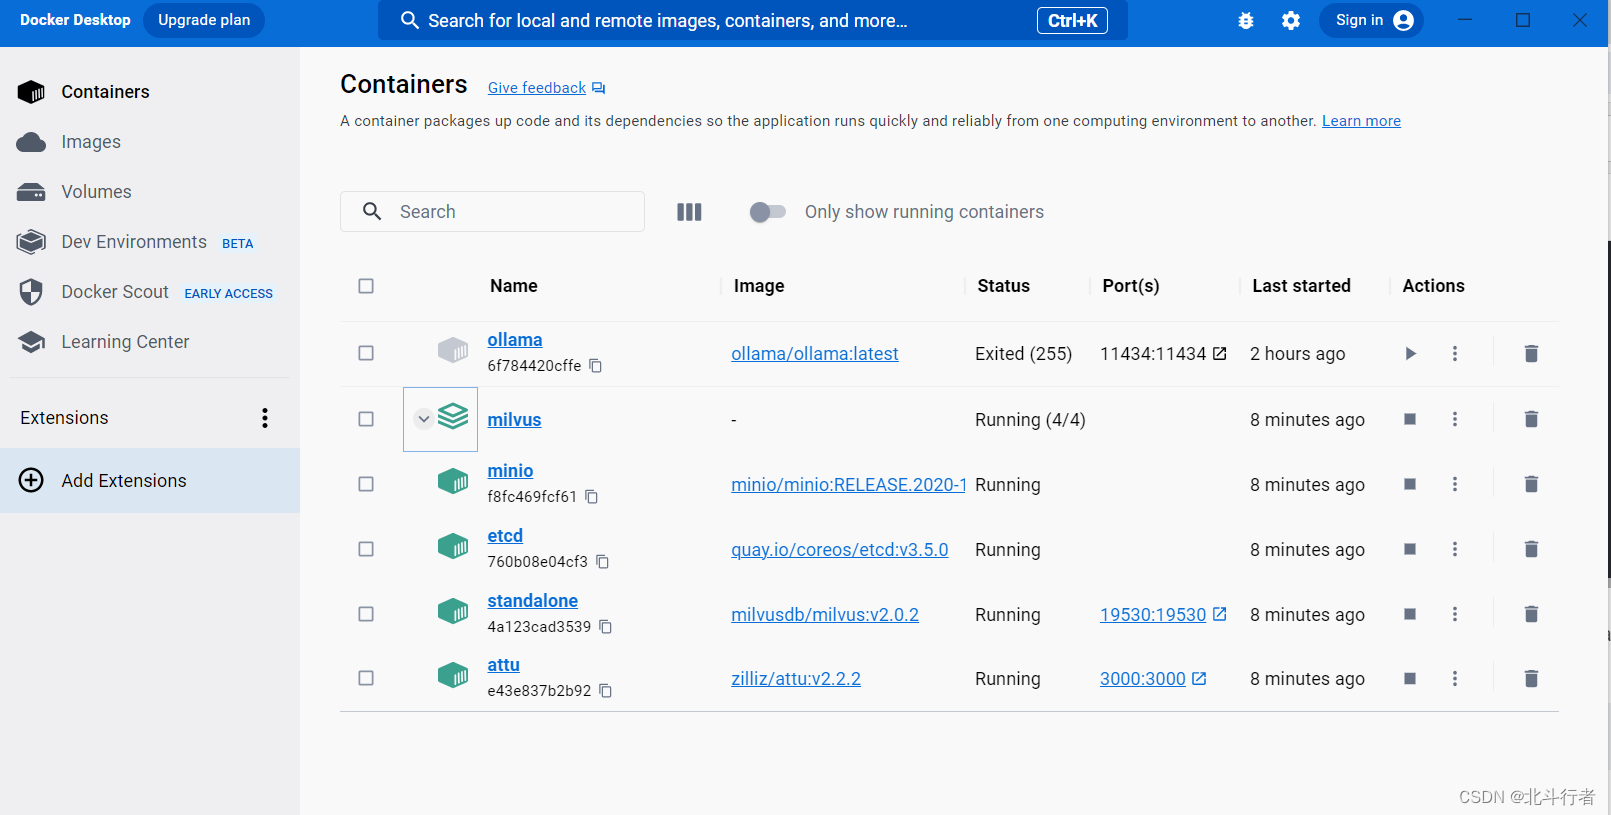Click the global search bar
1611x815 pixels.
[752, 20]
